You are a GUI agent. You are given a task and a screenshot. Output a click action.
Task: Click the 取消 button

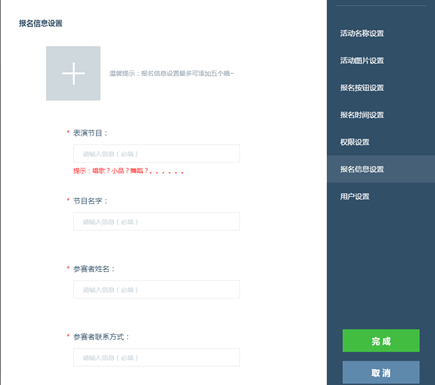pos(381,372)
